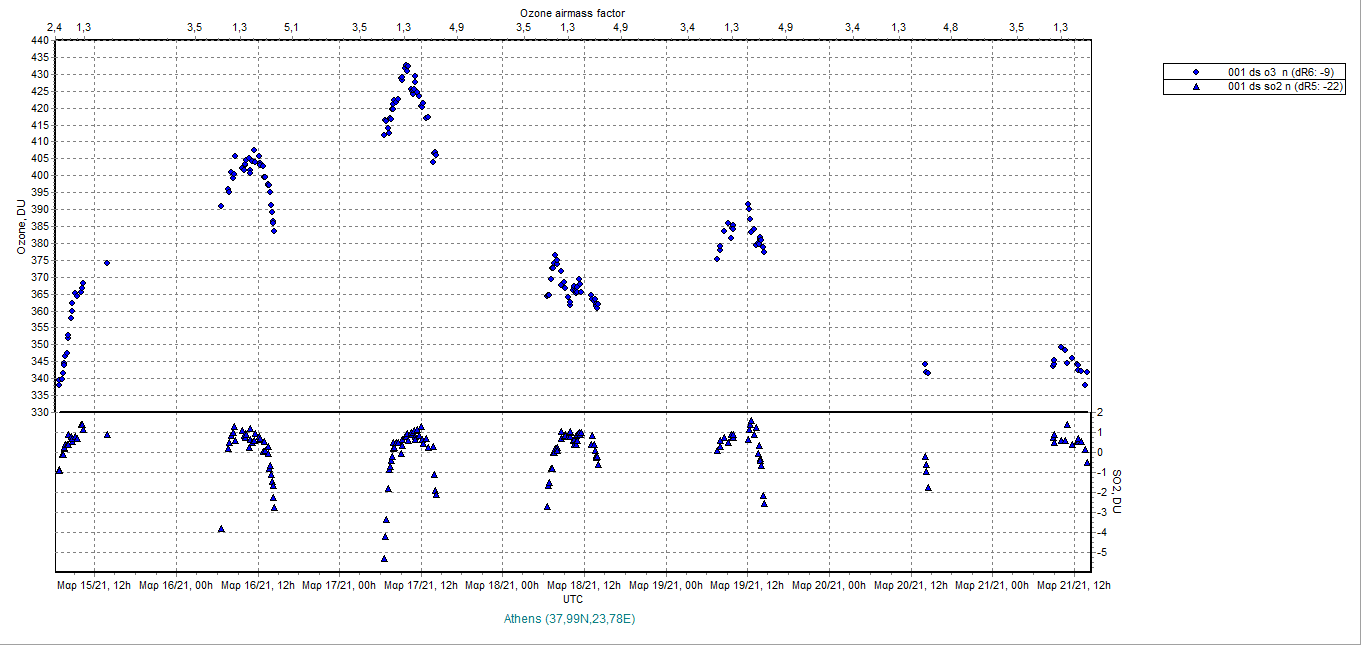
Task: Click the blue diamond legend marker for o3
Action: point(1196,72)
